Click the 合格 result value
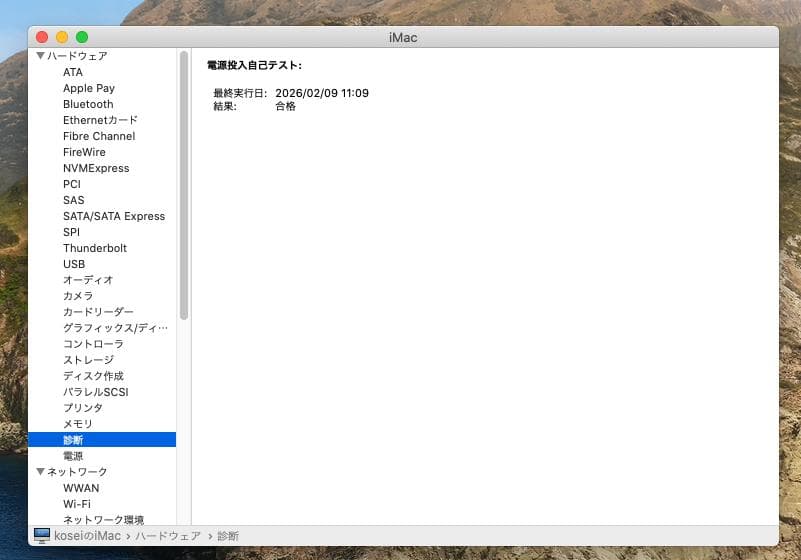 pos(286,106)
